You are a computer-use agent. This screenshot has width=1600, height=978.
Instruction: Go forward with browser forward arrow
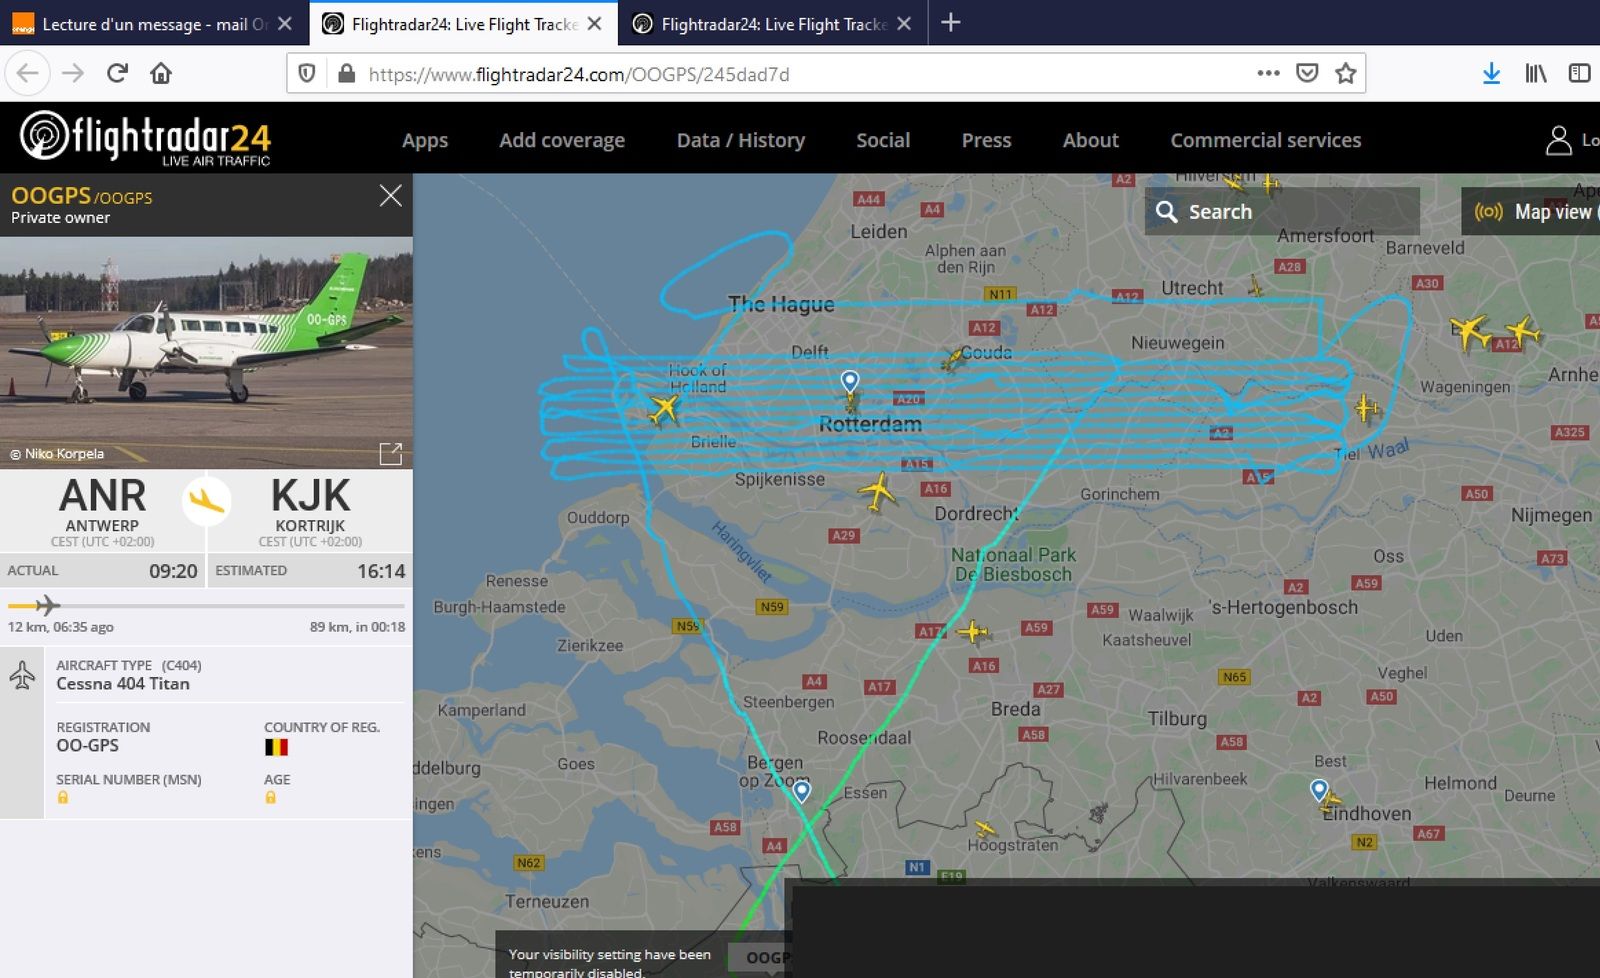73,73
